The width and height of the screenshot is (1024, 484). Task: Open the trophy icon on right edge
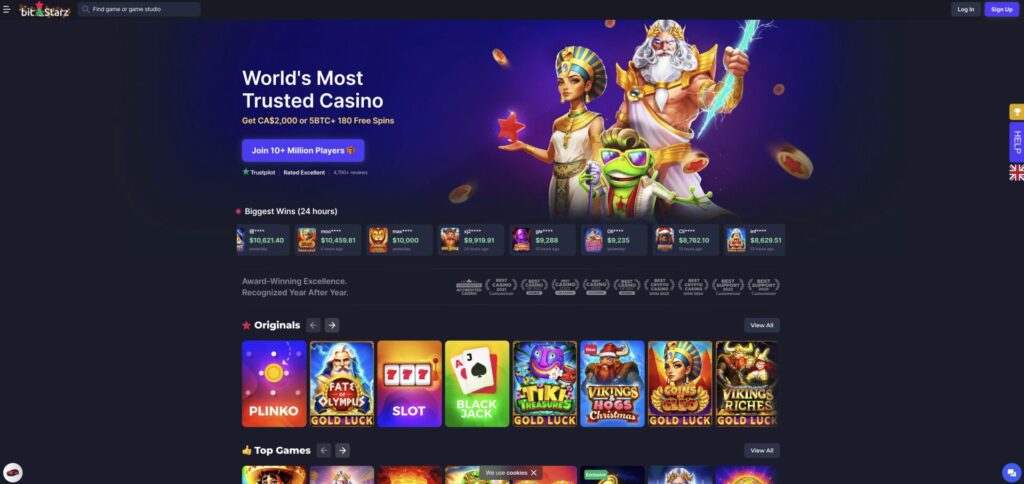pyautogui.click(x=1016, y=112)
